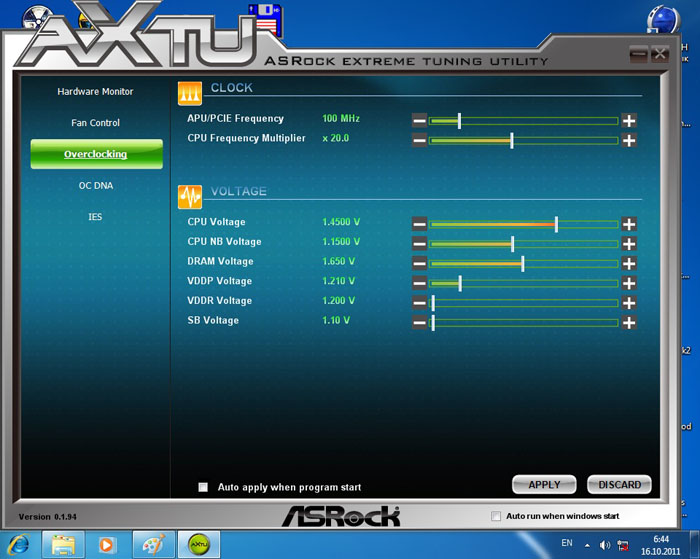
Task: Launch Windows Media Player from taskbar
Action: pos(106,545)
